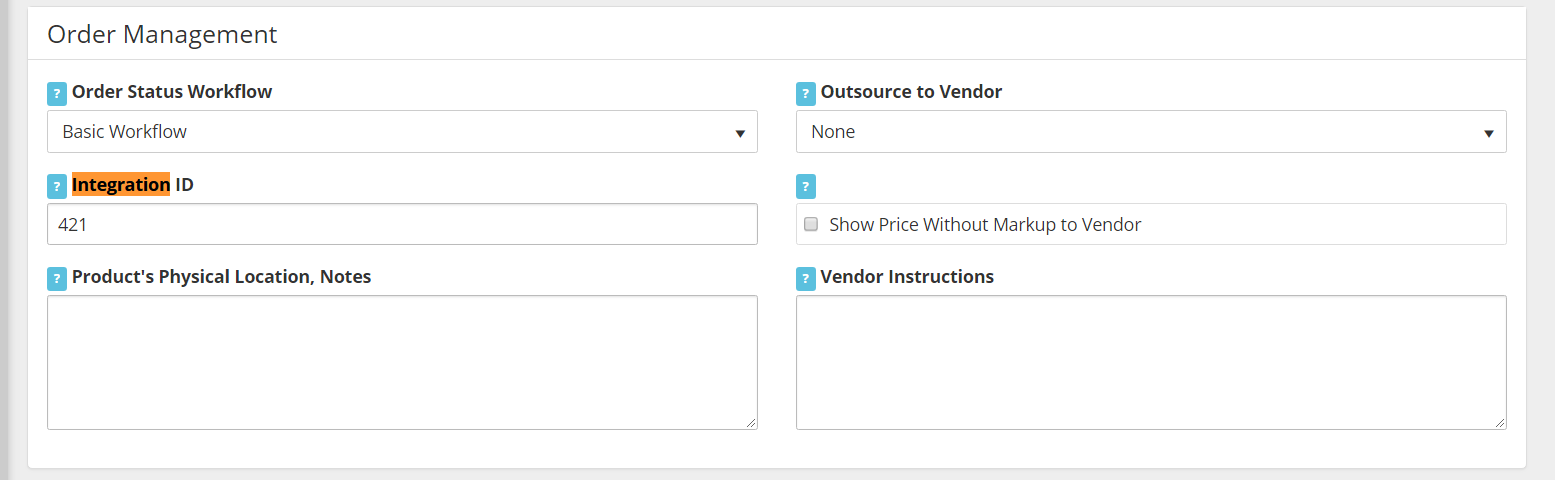
Task: Click help icon beside Outsource to Vendor
Action: (x=806, y=93)
